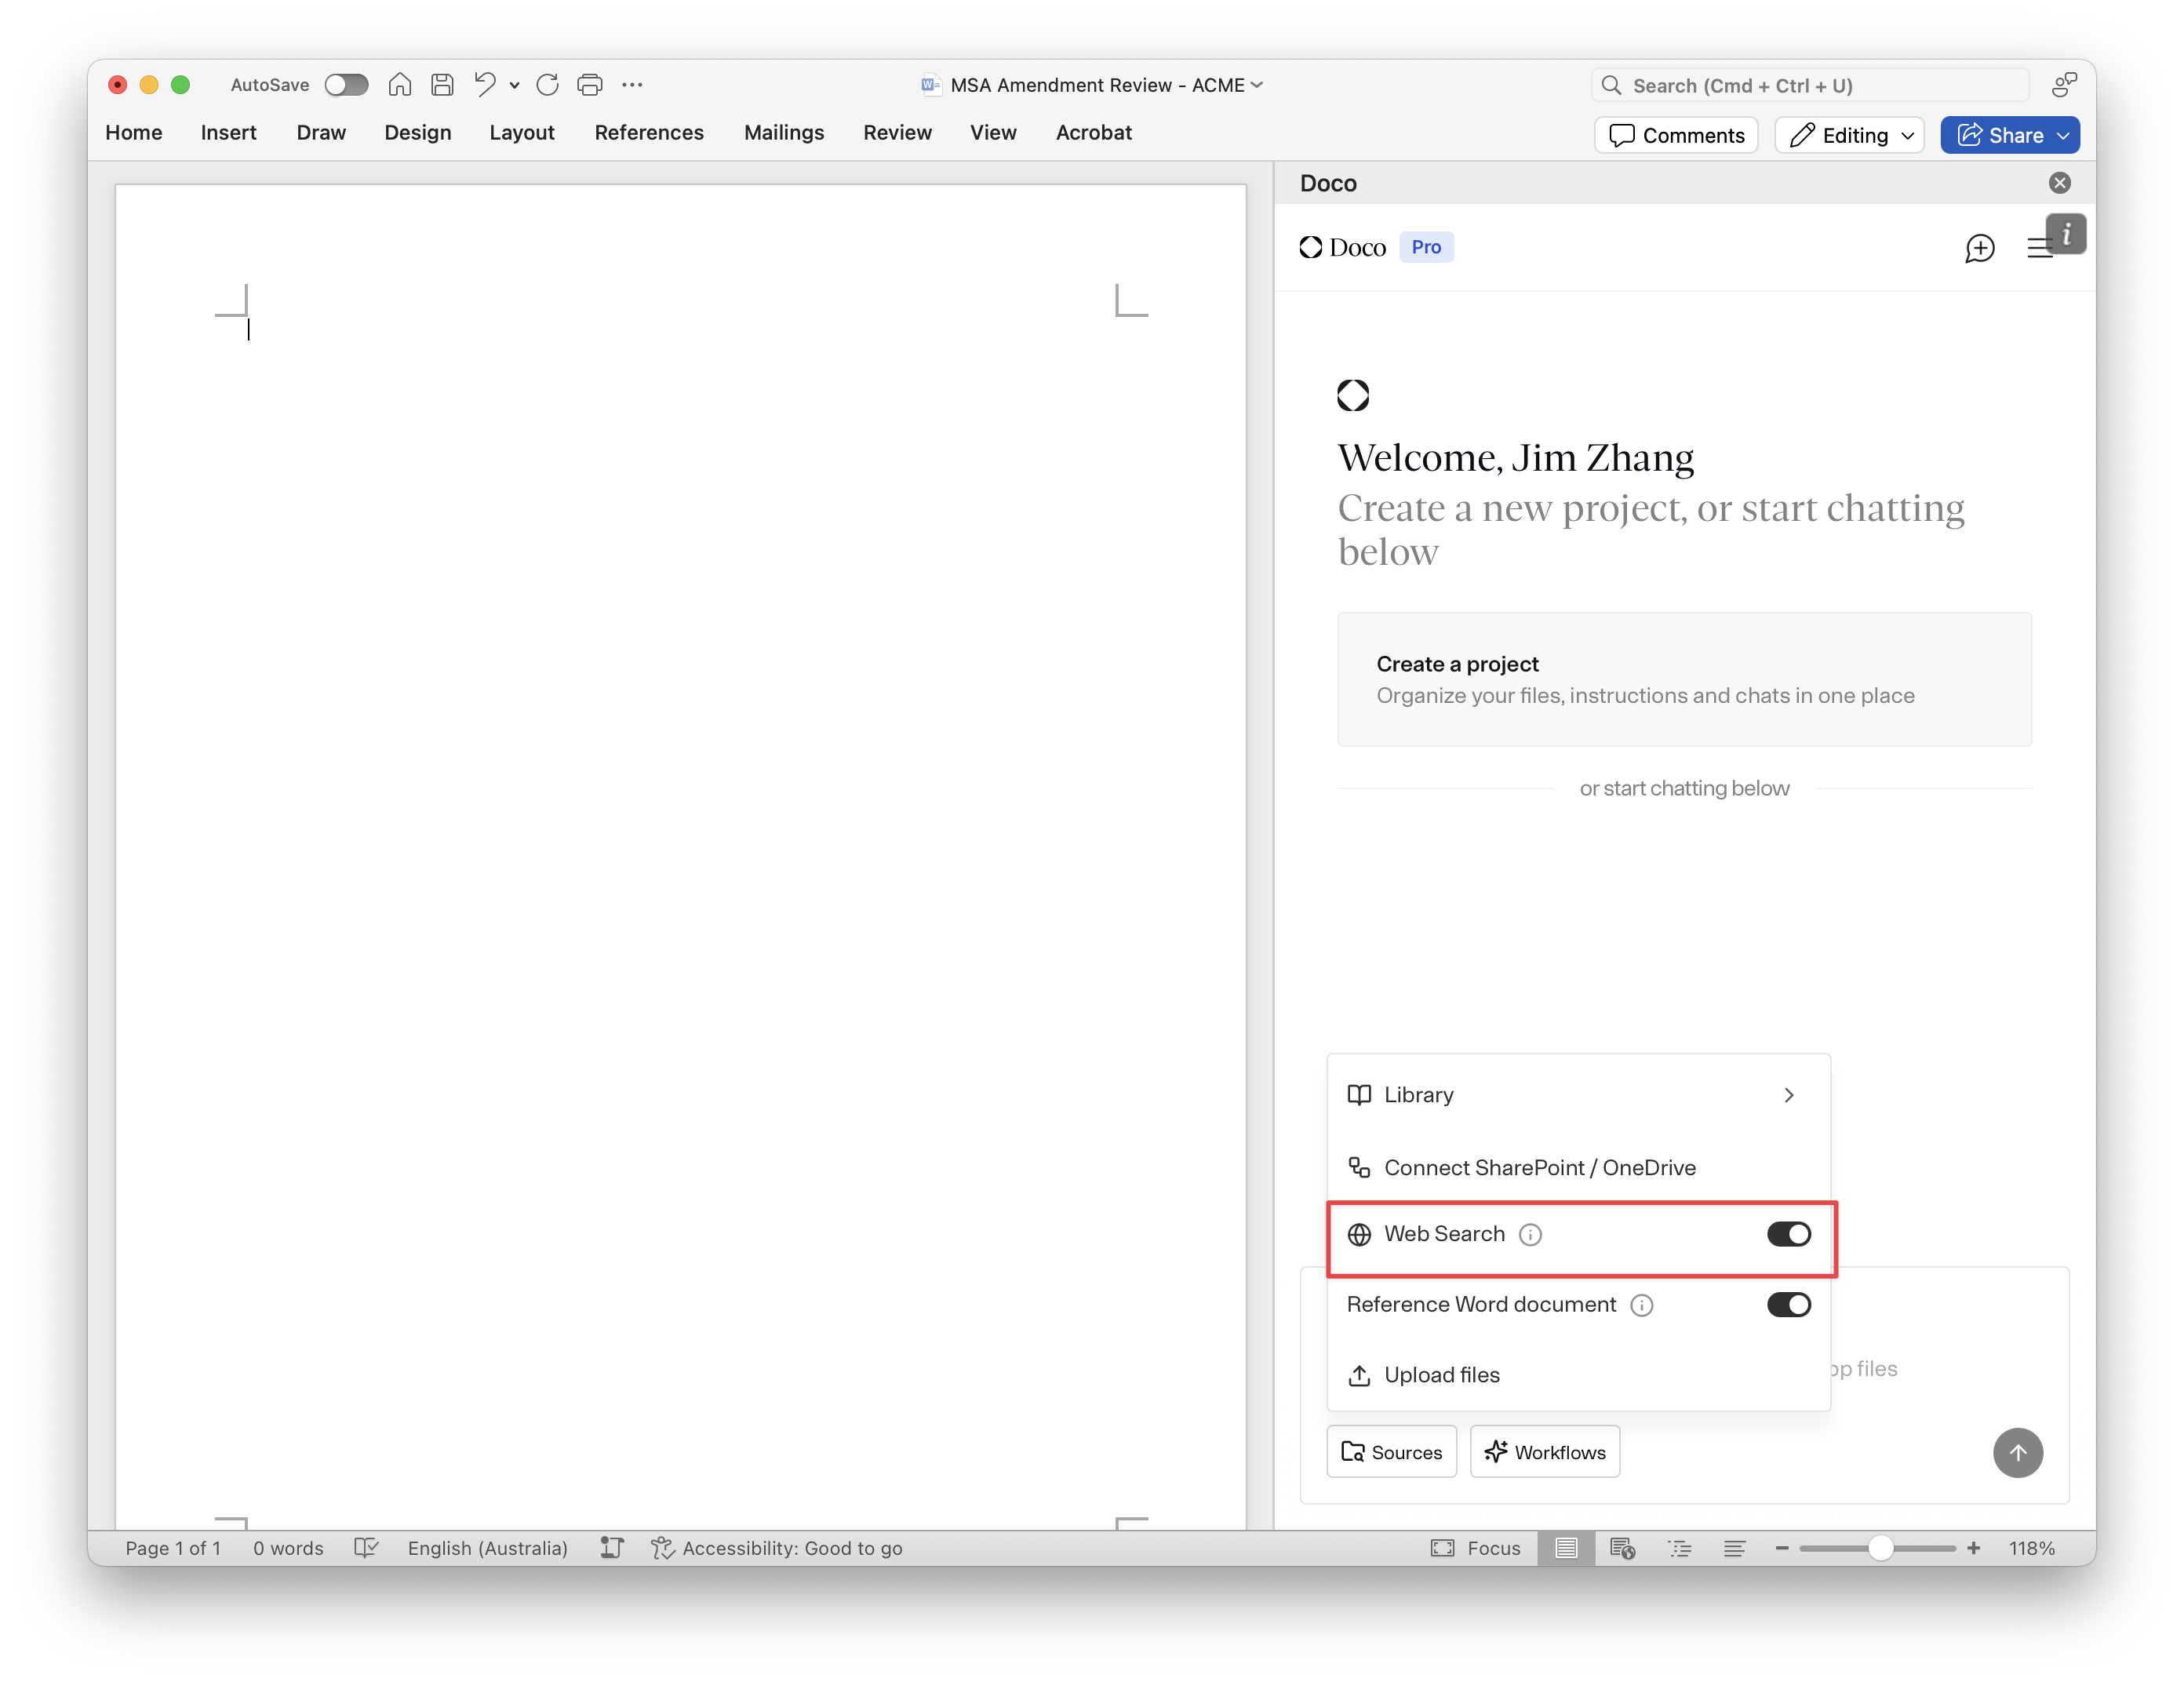Click the Redo icon
The height and width of the screenshot is (1682, 2184).
547,85
